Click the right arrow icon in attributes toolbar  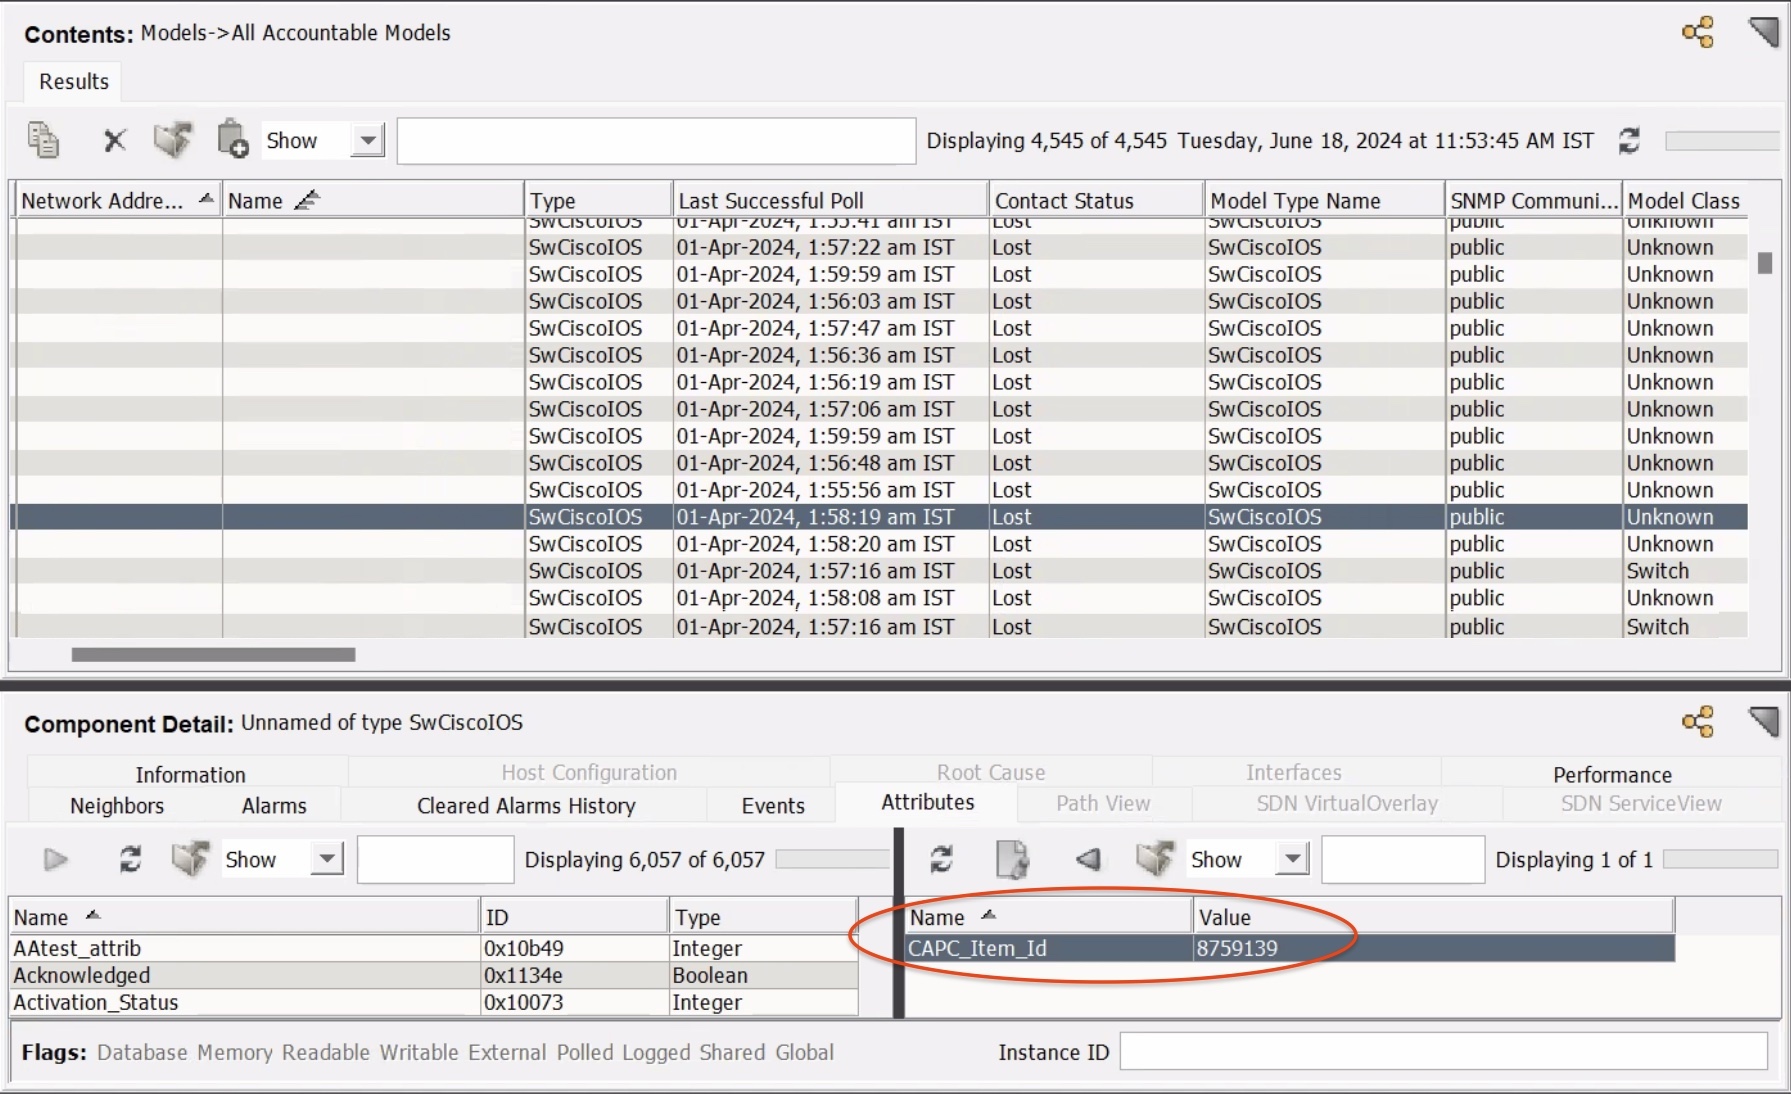coord(56,859)
